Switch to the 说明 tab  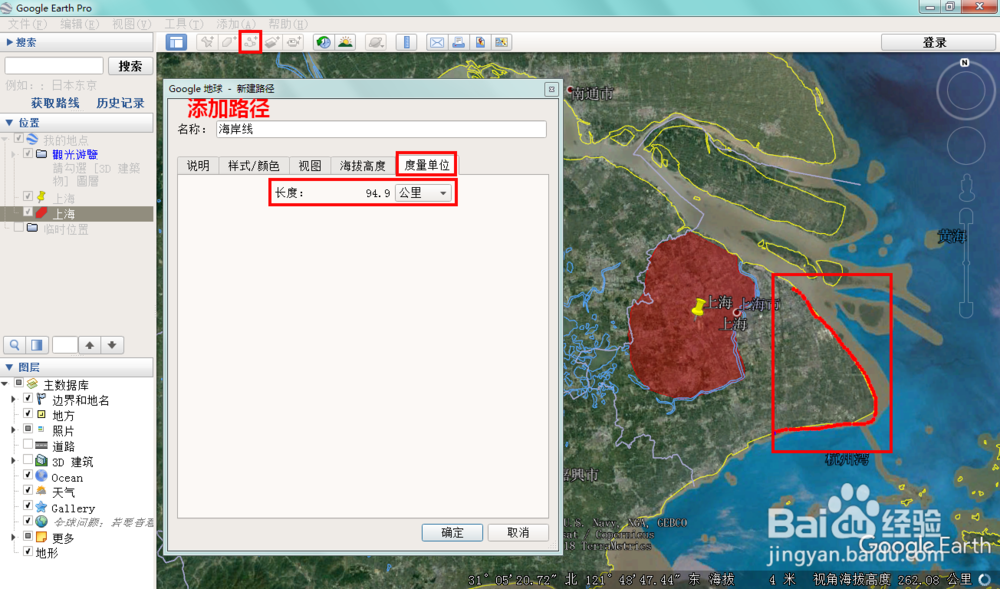(198, 166)
